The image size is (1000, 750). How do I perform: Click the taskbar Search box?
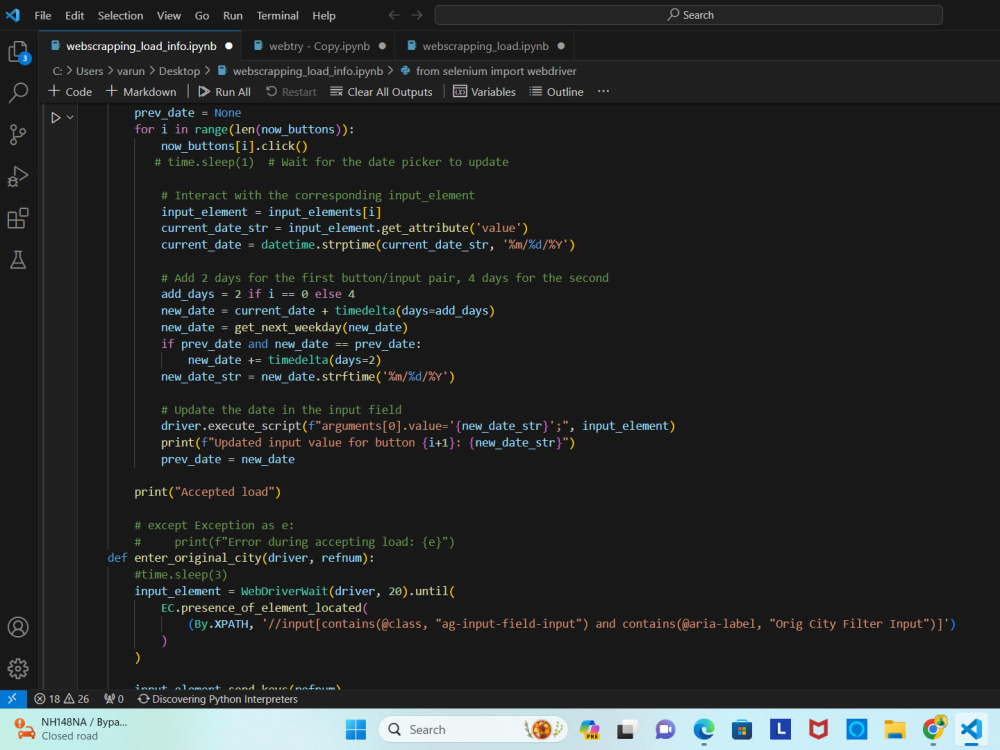tap(473, 729)
